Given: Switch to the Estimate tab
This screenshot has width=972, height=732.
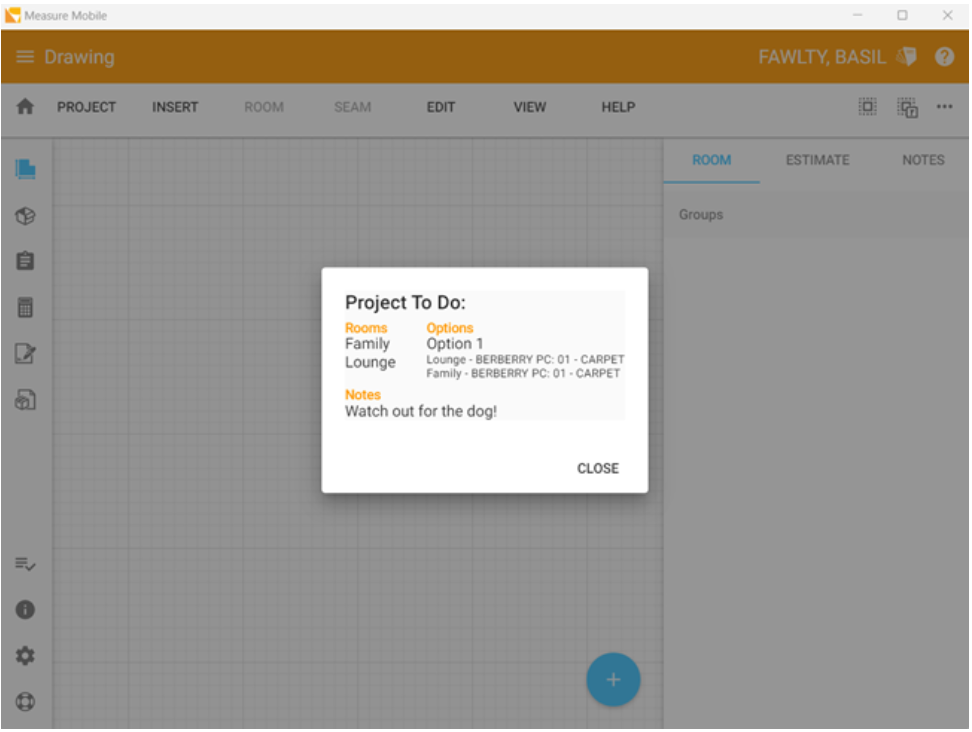Looking at the screenshot, I should coord(817,160).
